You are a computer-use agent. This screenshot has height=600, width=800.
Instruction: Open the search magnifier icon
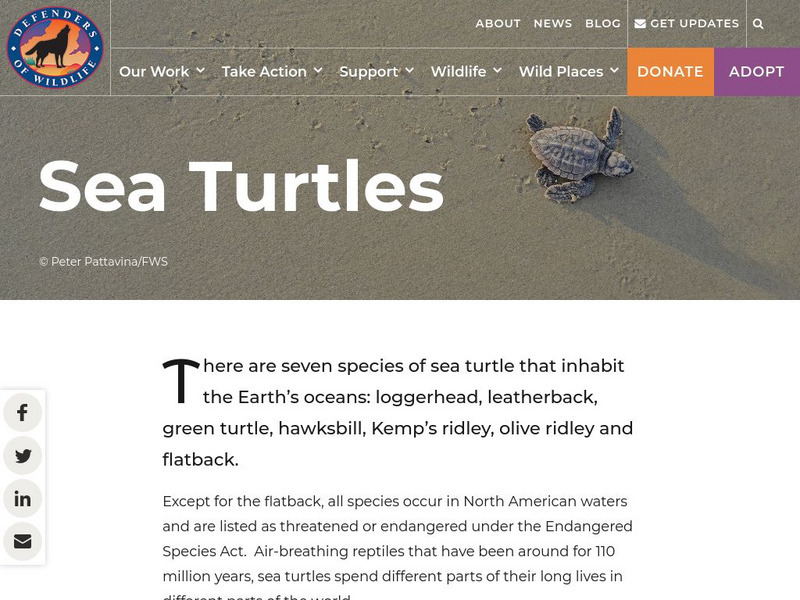point(758,24)
